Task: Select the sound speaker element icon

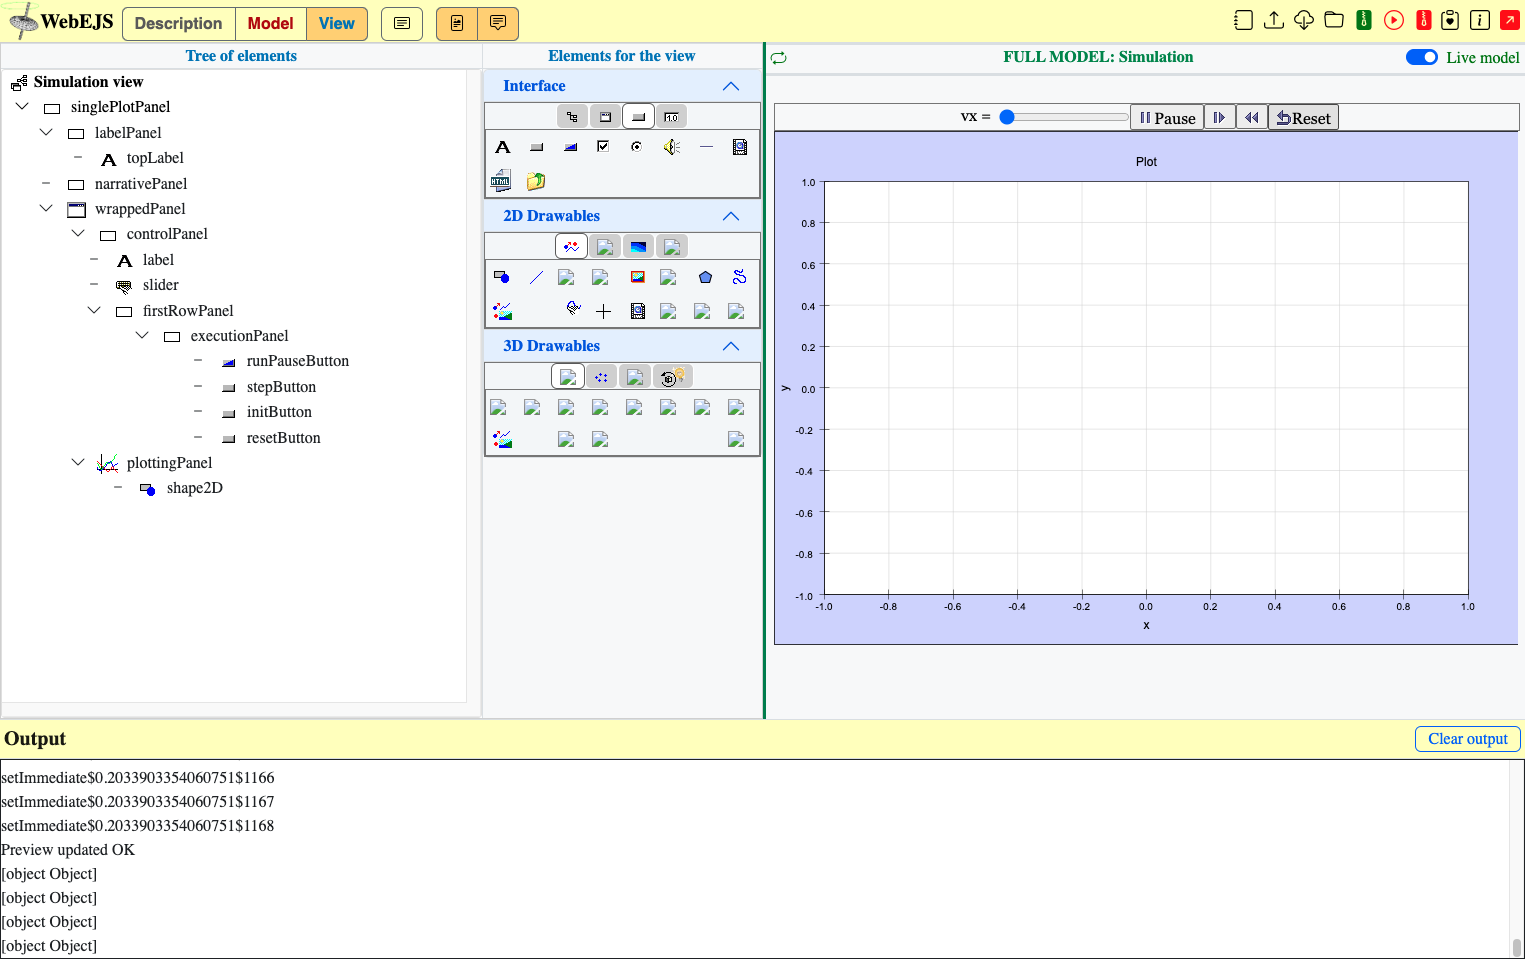Action: tap(672, 147)
